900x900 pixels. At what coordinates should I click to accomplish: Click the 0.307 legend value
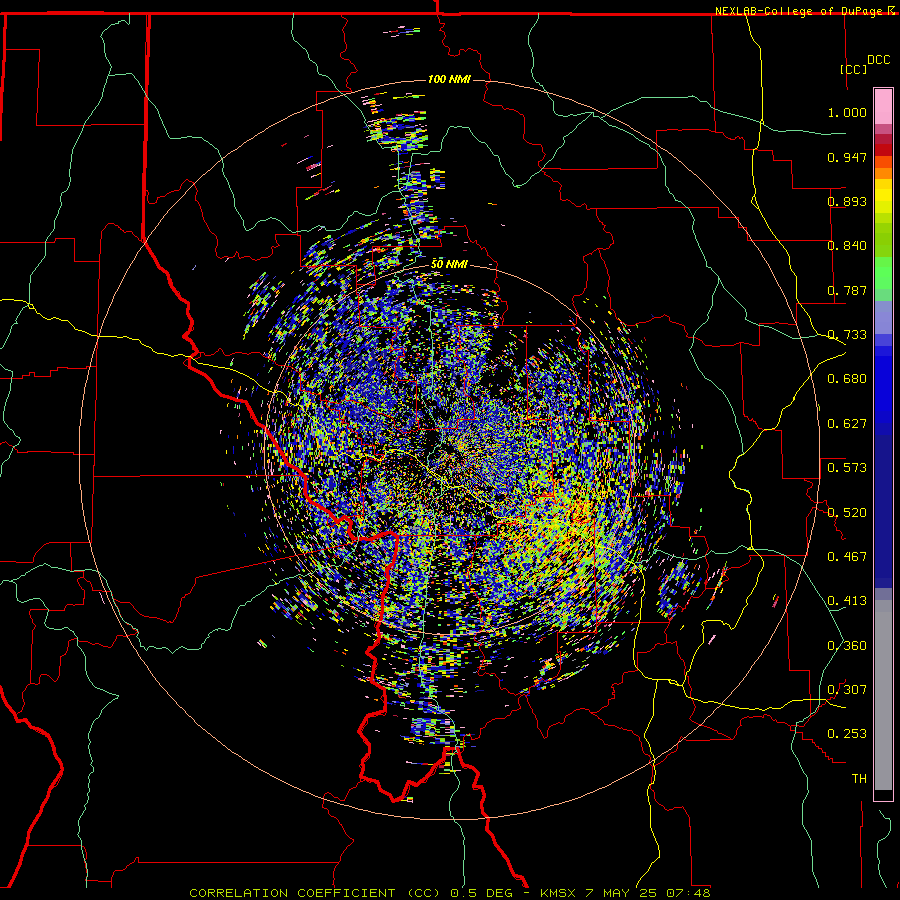847,690
